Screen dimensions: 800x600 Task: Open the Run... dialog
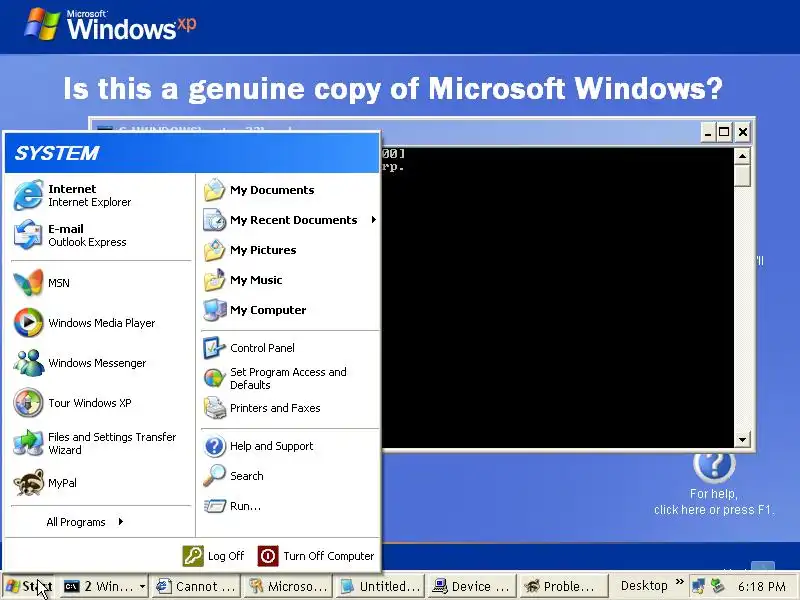pyautogui.click(x=290, y=506)
